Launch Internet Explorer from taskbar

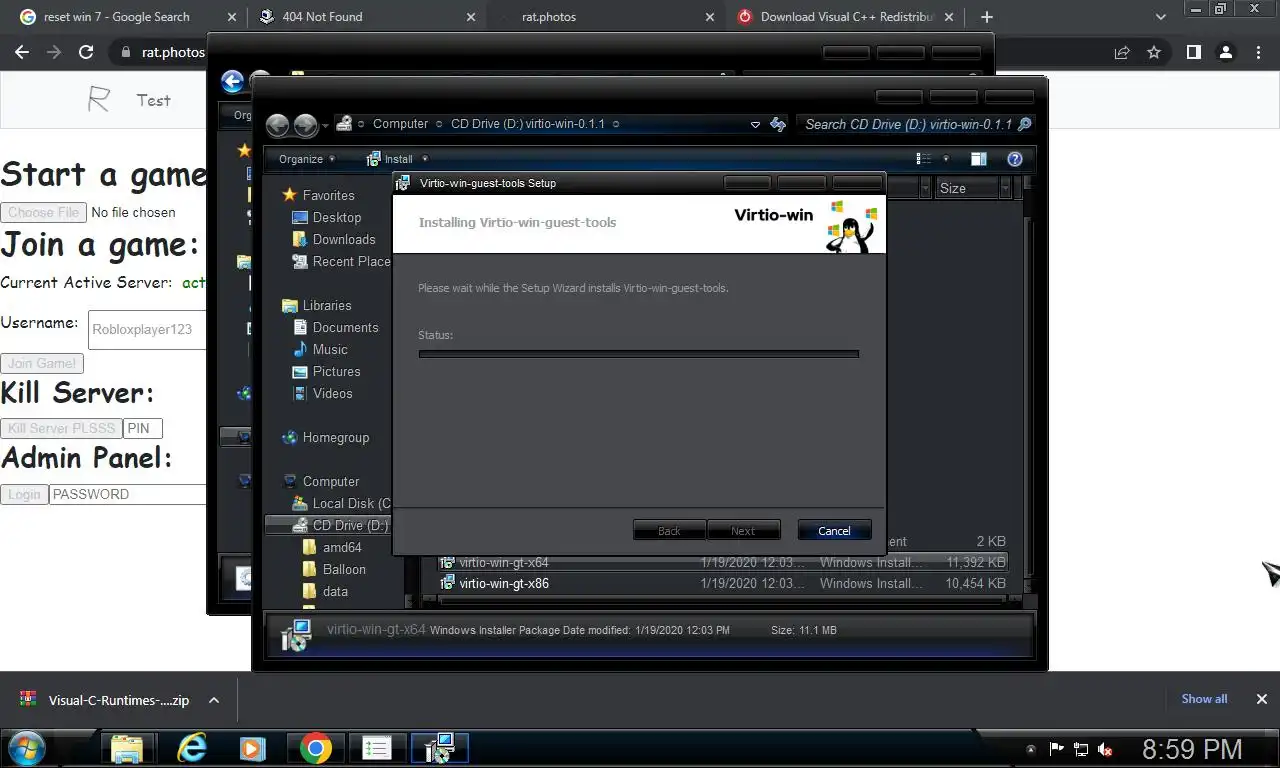point(191,748)
